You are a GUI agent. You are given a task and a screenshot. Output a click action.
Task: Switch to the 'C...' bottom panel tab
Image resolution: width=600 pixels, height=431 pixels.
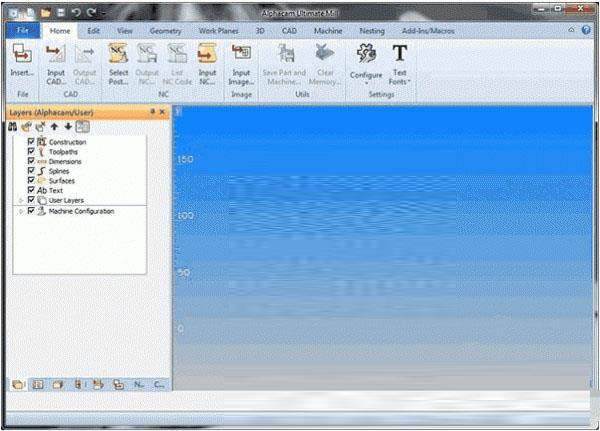[x=159, y=384]
